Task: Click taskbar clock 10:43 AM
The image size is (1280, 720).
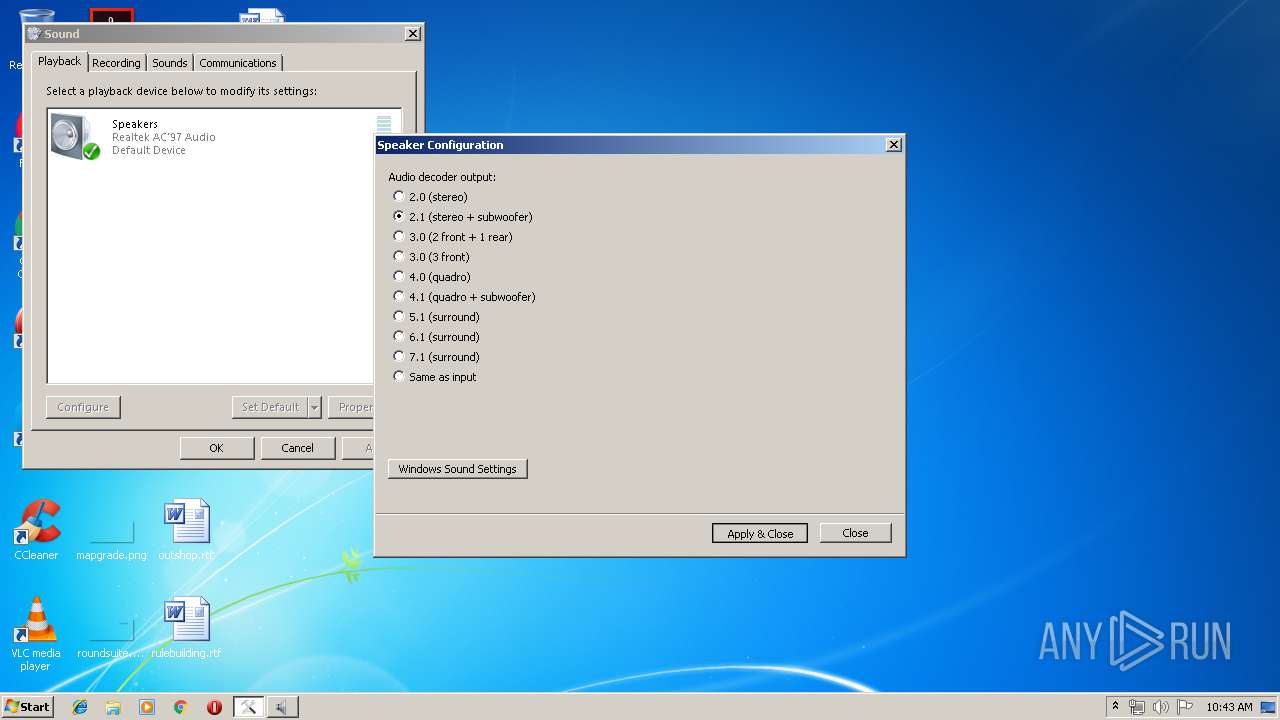Action: click(x=1229, y=707)
